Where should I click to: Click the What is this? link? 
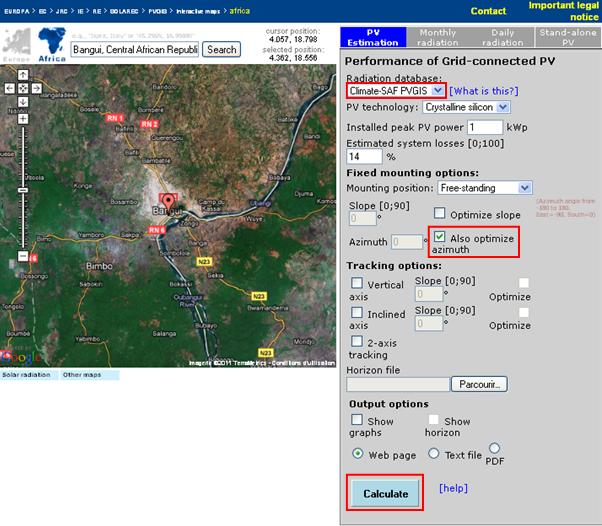[x=485, y=91]
